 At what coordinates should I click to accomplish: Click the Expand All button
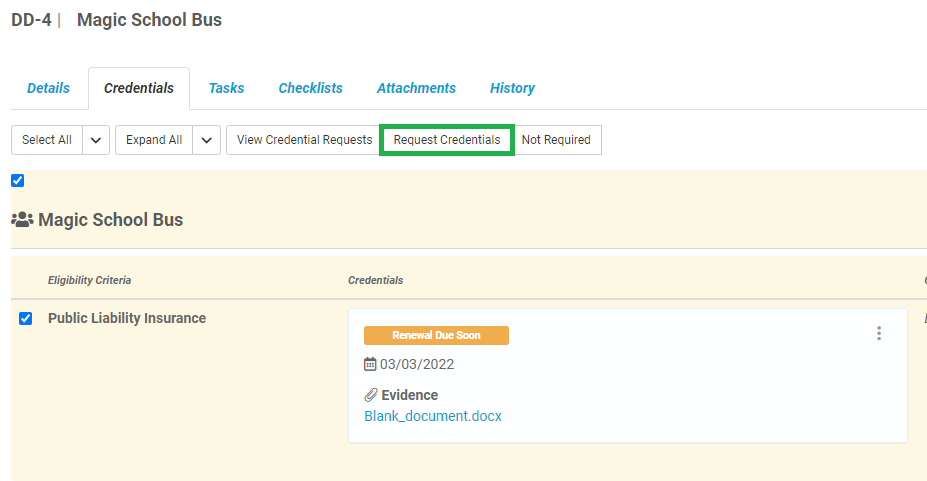[x=154, y=140]
